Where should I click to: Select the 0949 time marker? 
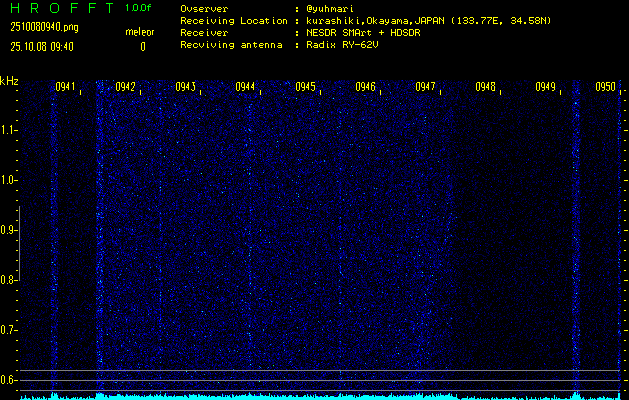tap(545, 87)
